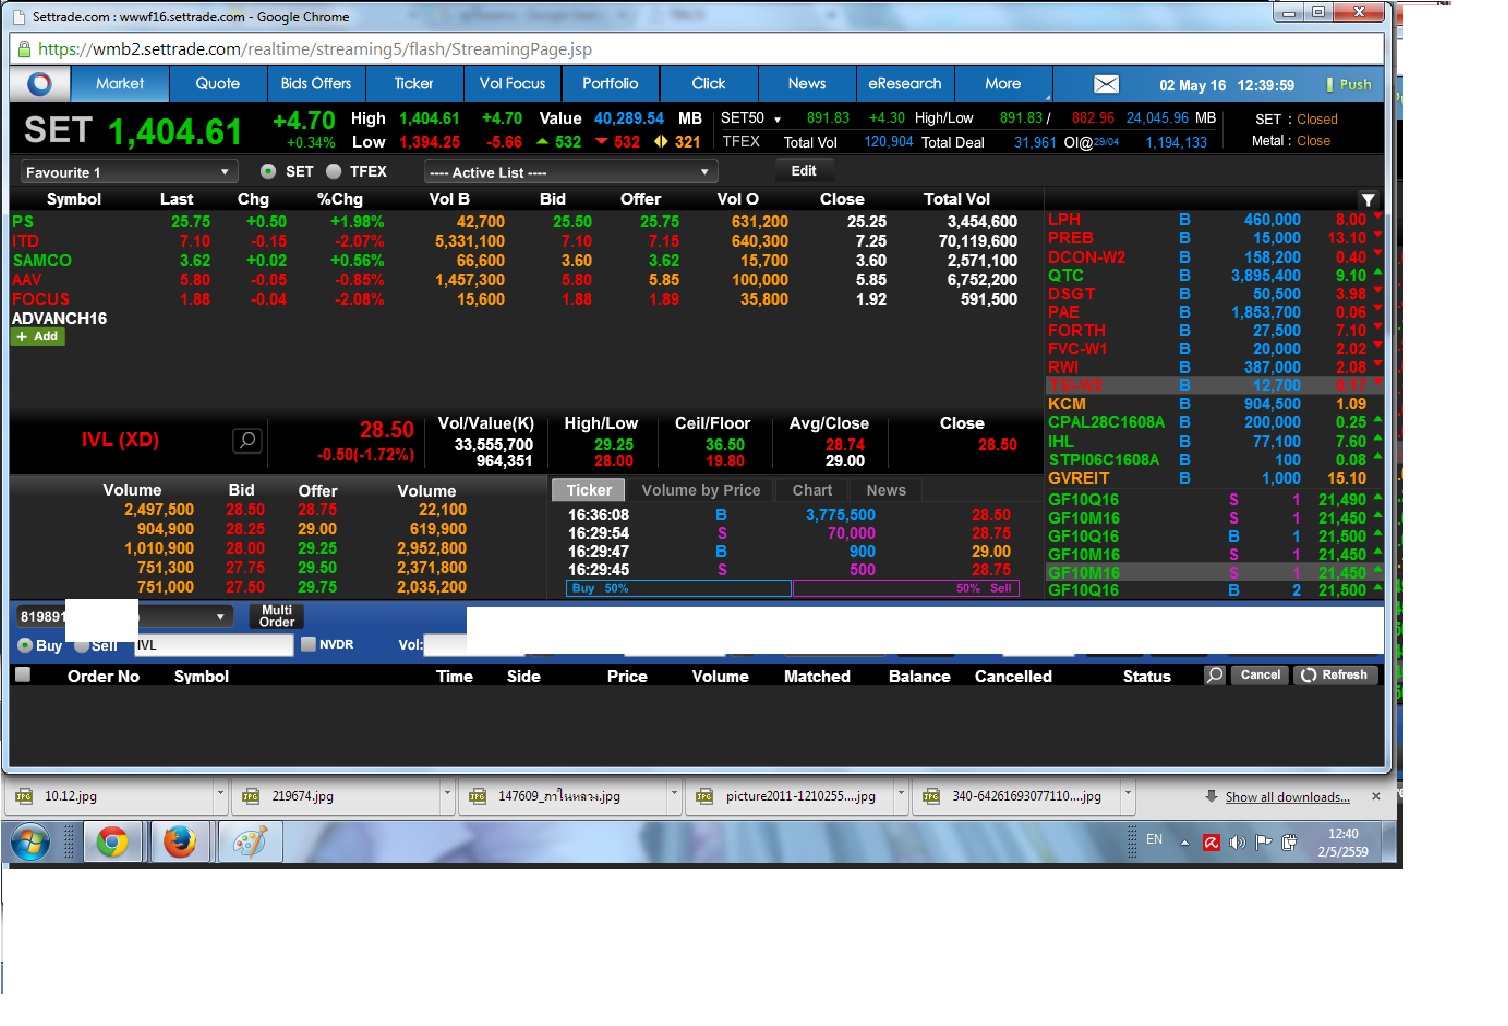Click the symbol input field containing IVL
1508x1026 pixels.
[213, 645]
